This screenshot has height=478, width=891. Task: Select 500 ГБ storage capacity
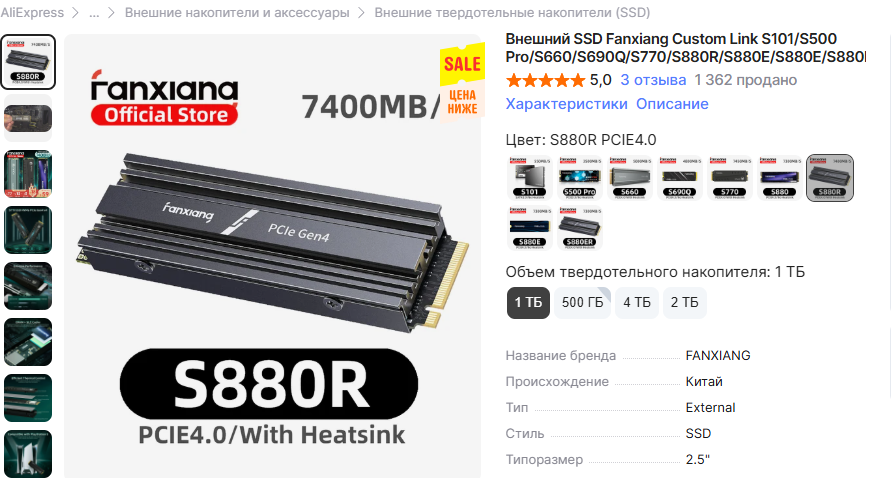pos(582,302)
